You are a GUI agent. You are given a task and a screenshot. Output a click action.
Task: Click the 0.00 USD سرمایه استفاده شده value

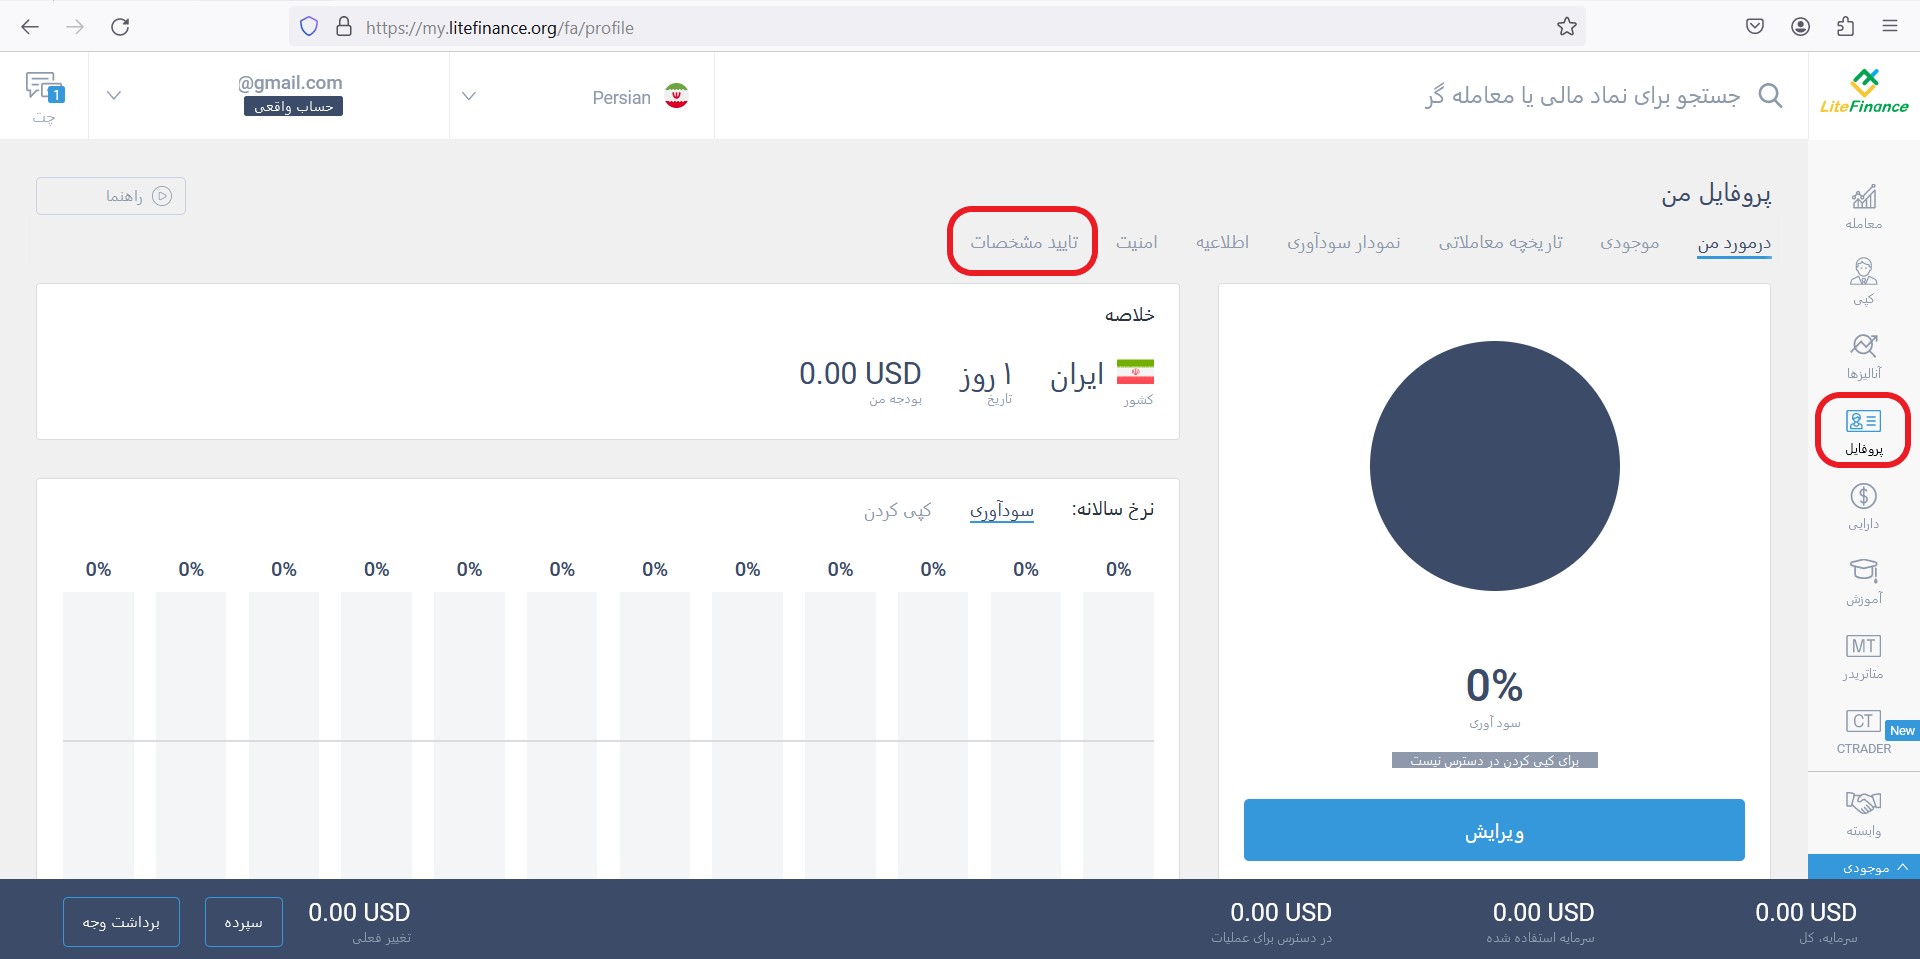click(1543, 912)
